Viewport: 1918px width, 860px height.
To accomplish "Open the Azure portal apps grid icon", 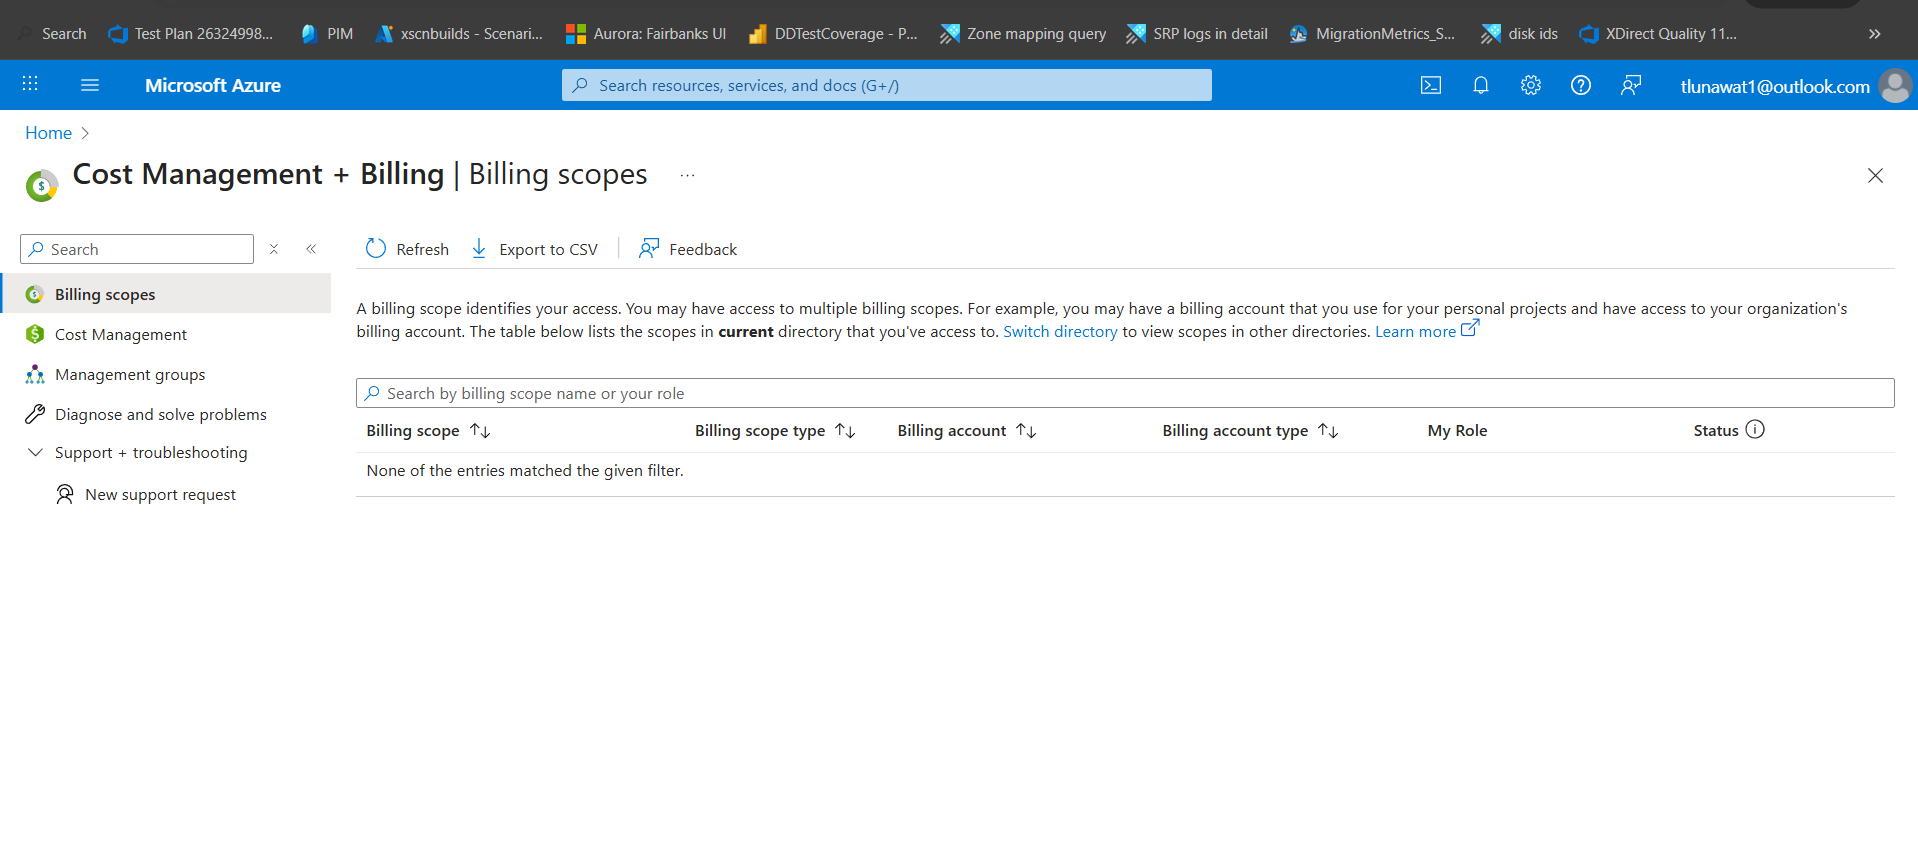I will [30, 84].
